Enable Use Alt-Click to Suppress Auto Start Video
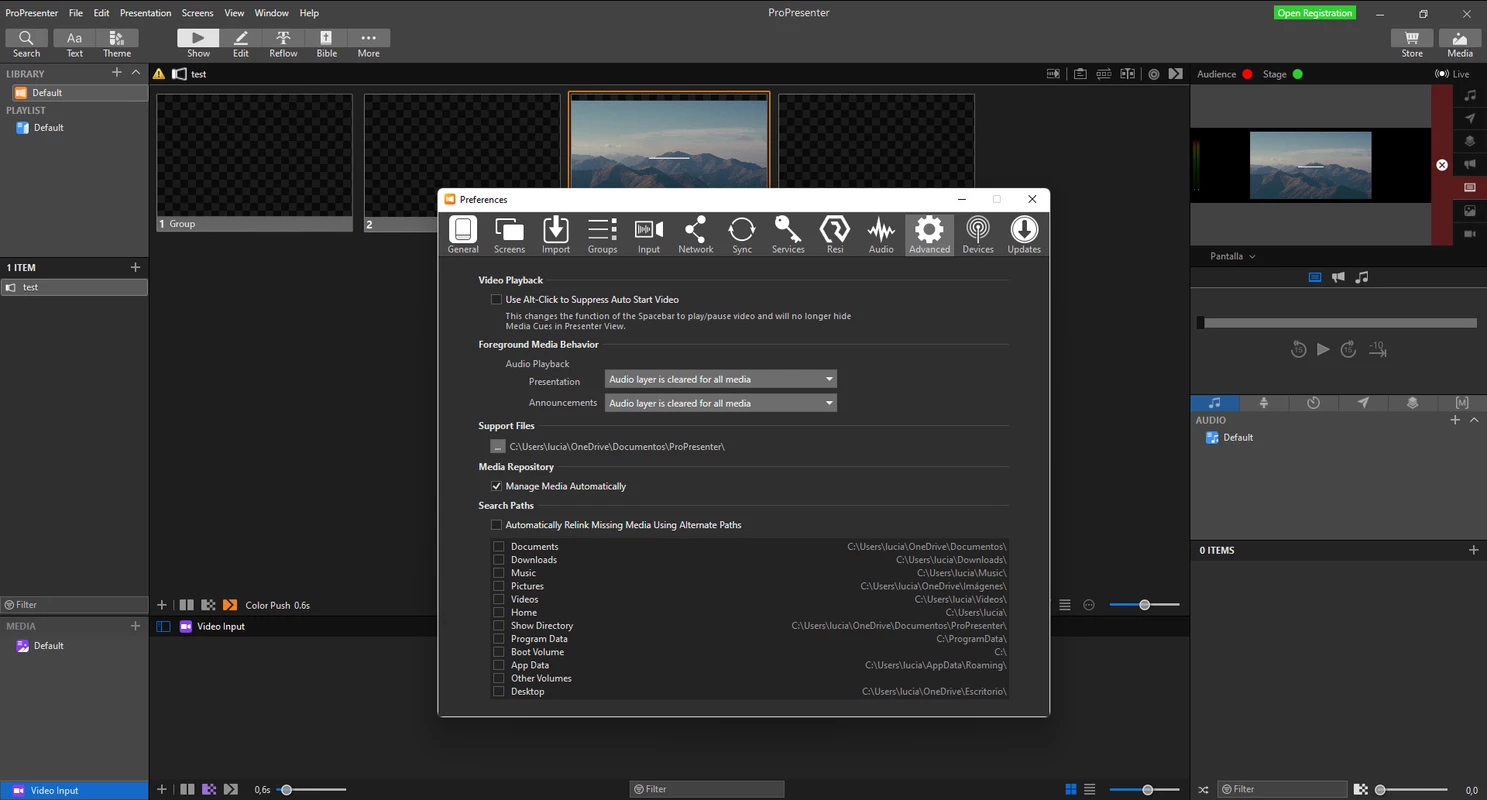The height and width of the screenshot is (800, 1487). (x=496, y=299)
